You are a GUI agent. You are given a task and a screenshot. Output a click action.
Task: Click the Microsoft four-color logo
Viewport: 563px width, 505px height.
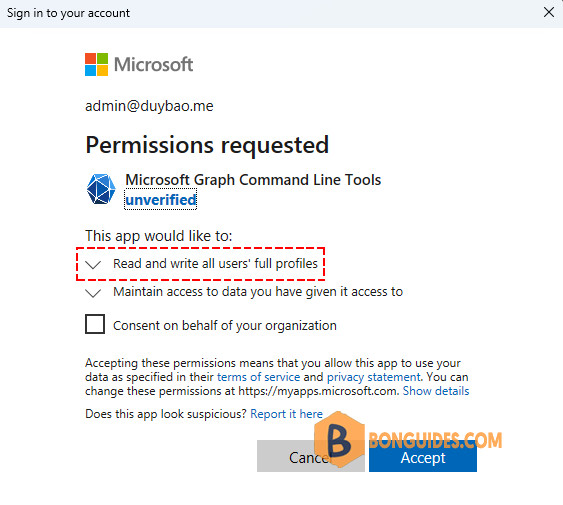[96, 65]
